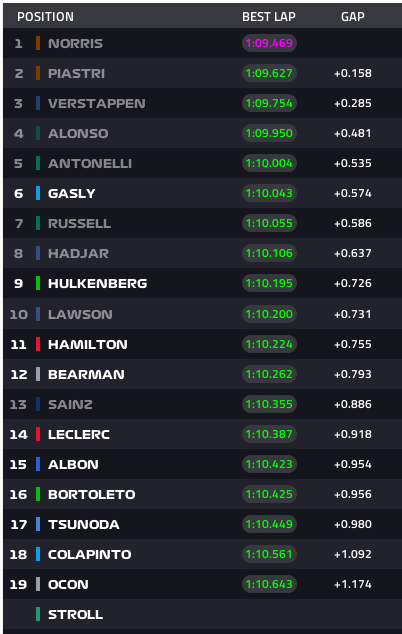Click Alonso's 1:09.950 best lap badge
The height and width of the screenshot is (634, 402).
[x=269, y=133]
